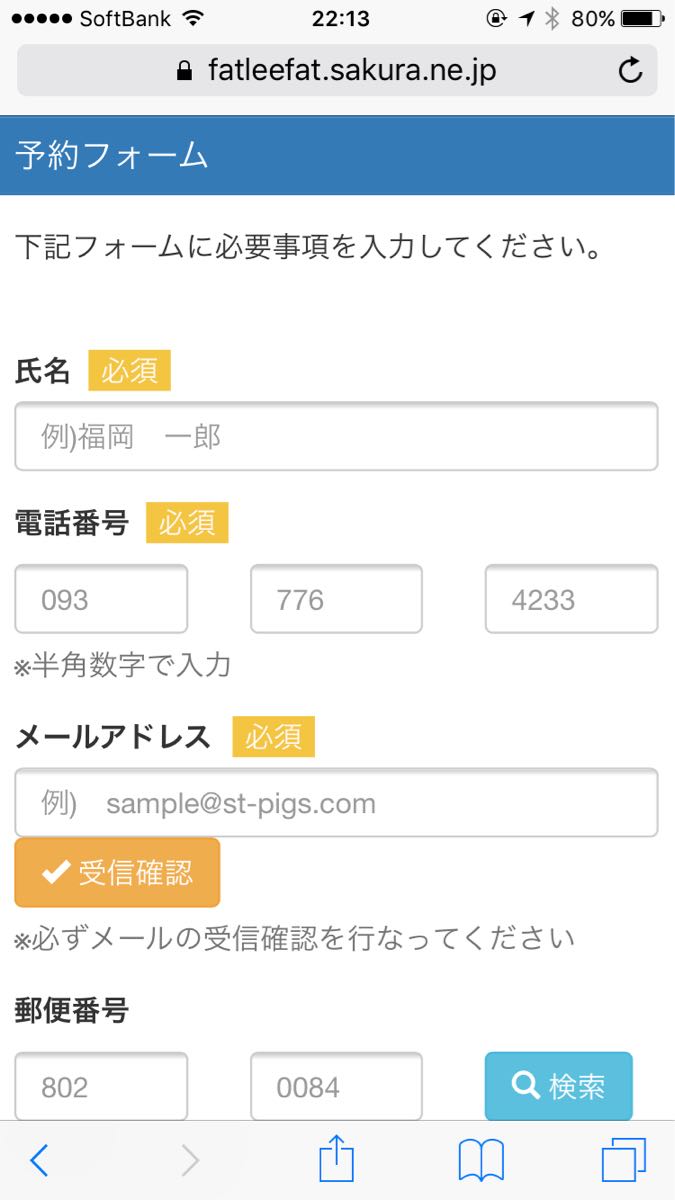Tap battery icon in status bar
675x1200 pixels.
coord(642,19)
